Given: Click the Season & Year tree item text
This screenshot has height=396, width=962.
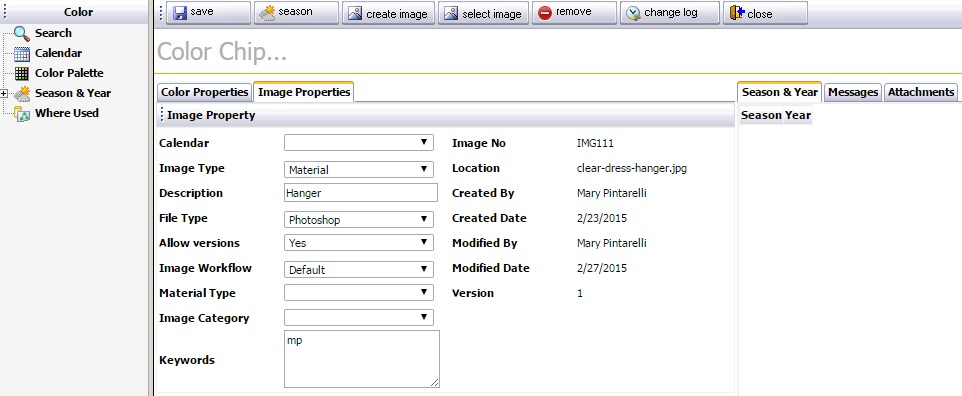Looking at the screenshot, I should 73,93.
